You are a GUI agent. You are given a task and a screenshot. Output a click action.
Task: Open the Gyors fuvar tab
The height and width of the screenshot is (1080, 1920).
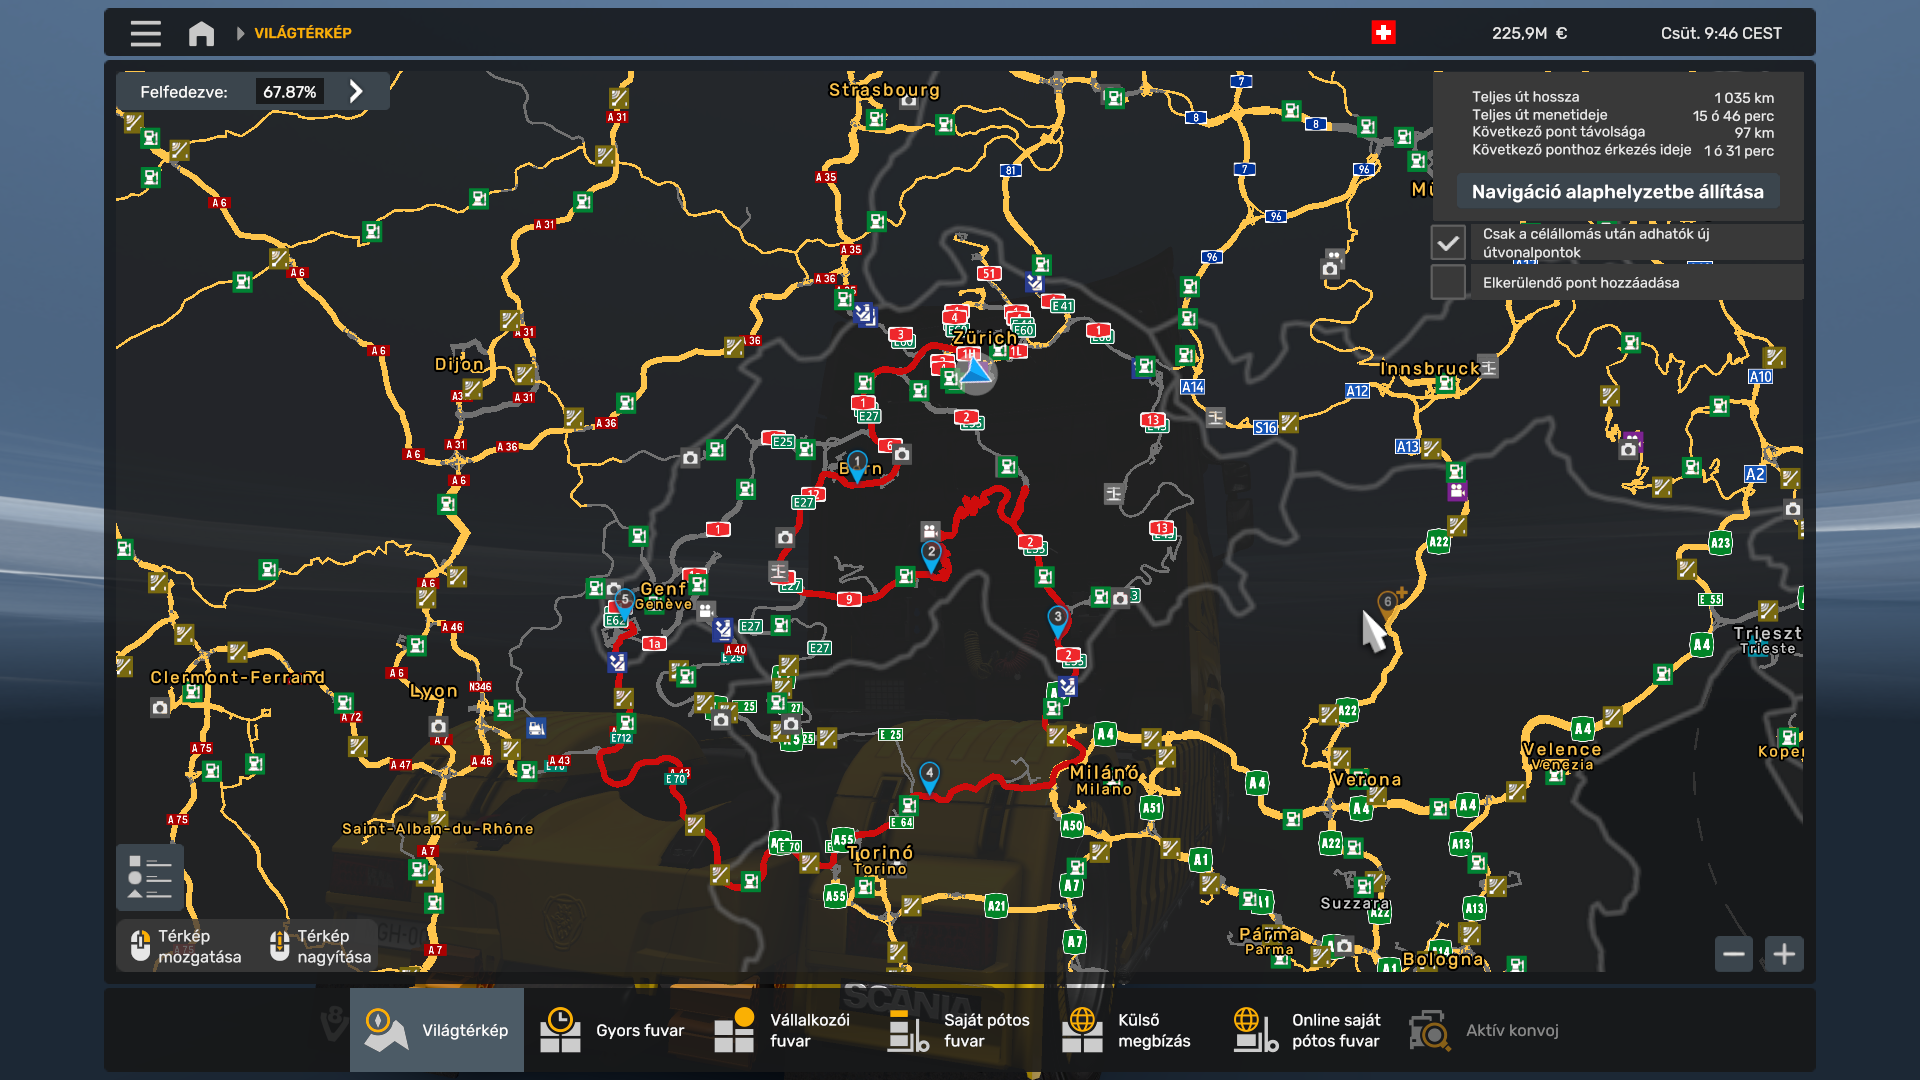pyautogui.click(x=611, y=1030)
